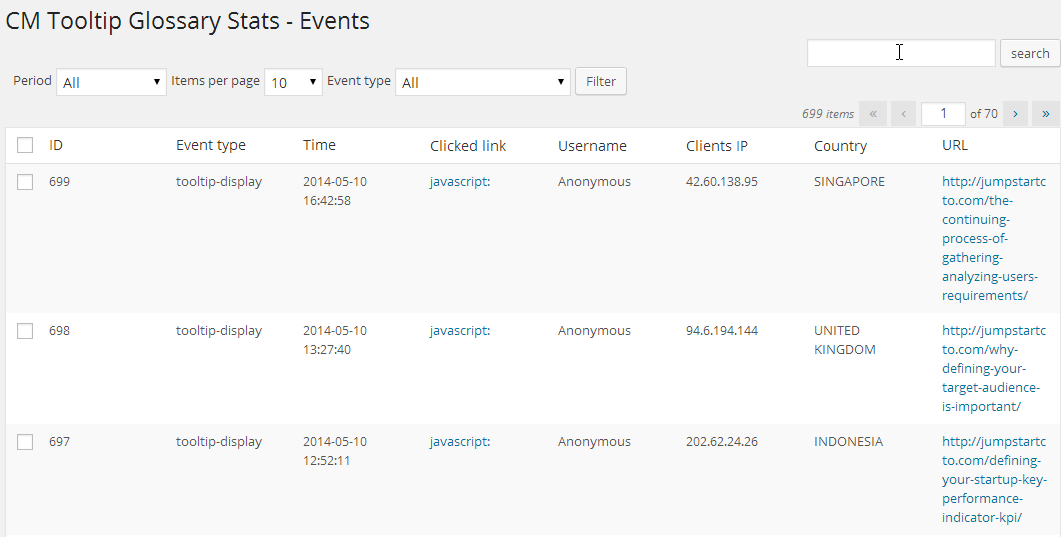Click the current page number field
The image size is (1061, 537).
click(x=943, y=114)
